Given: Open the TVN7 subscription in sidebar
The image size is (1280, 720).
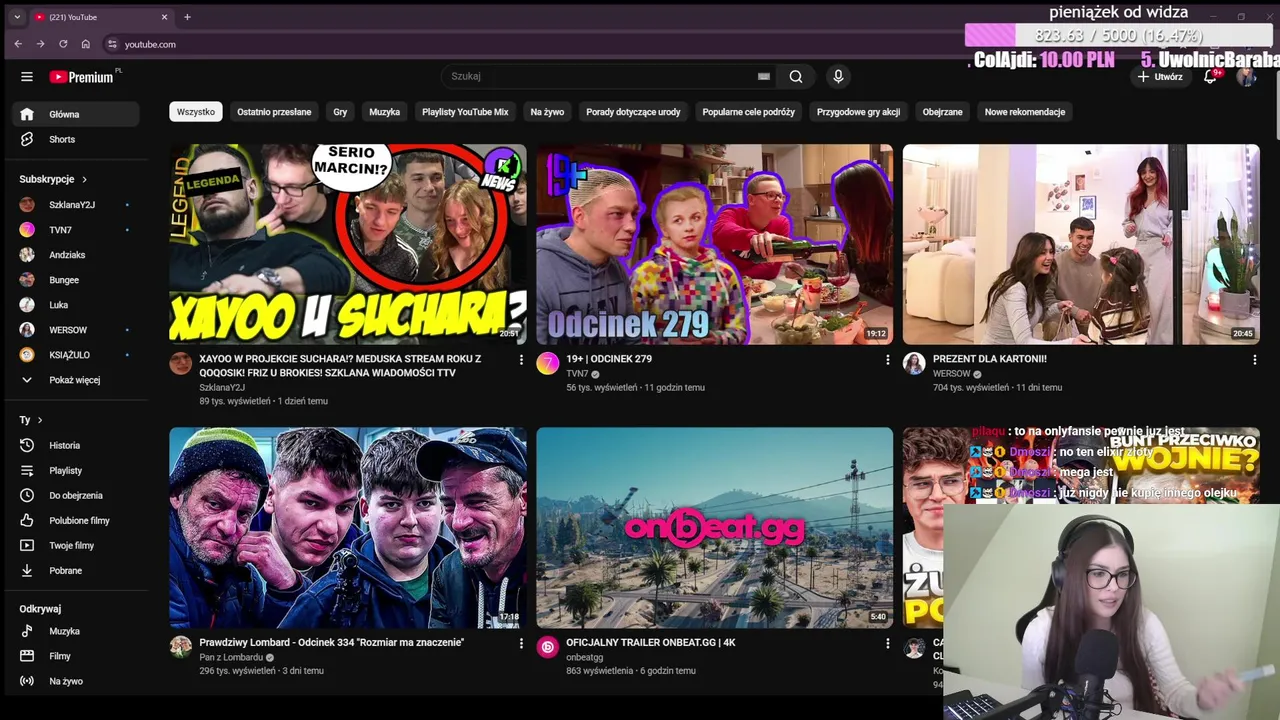Looking at the screenshot, I should point(76,230).
